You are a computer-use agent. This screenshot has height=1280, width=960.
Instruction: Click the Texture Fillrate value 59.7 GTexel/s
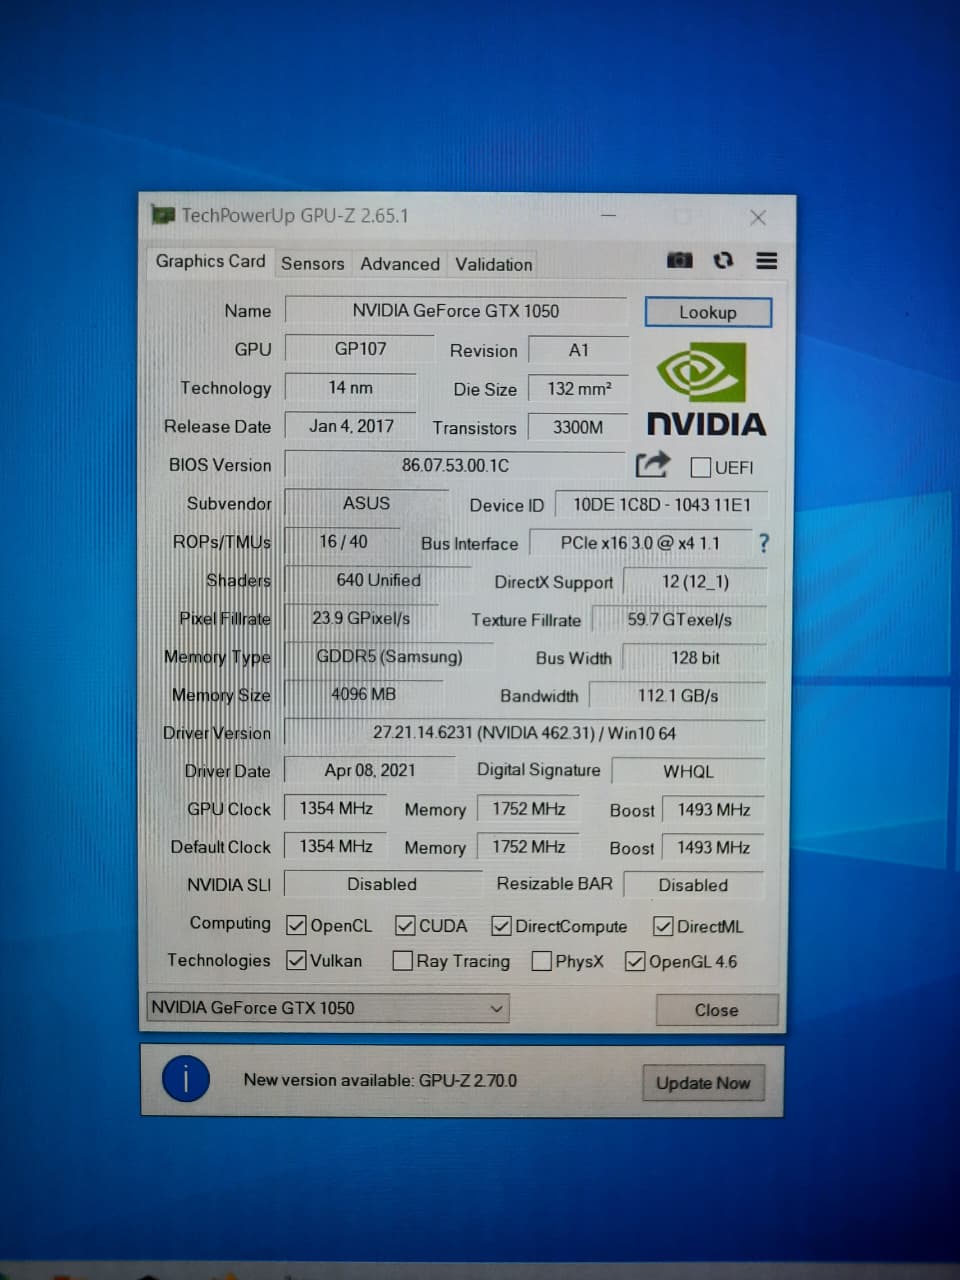click(680, 620)
